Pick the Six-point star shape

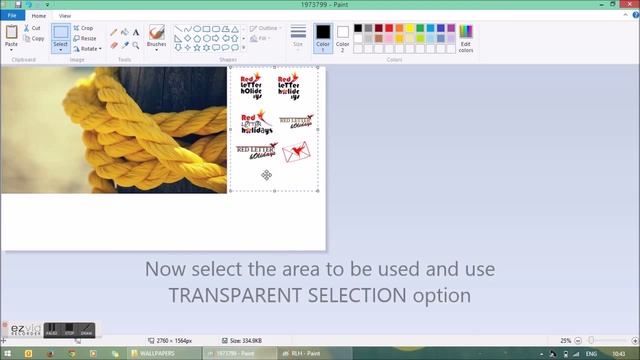207,48
